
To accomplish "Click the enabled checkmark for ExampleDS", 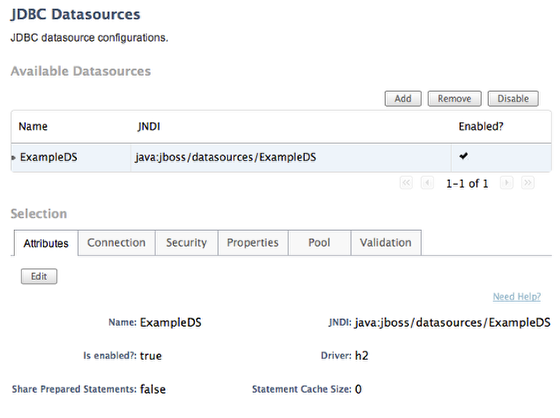I will click(x=464, y=156).
